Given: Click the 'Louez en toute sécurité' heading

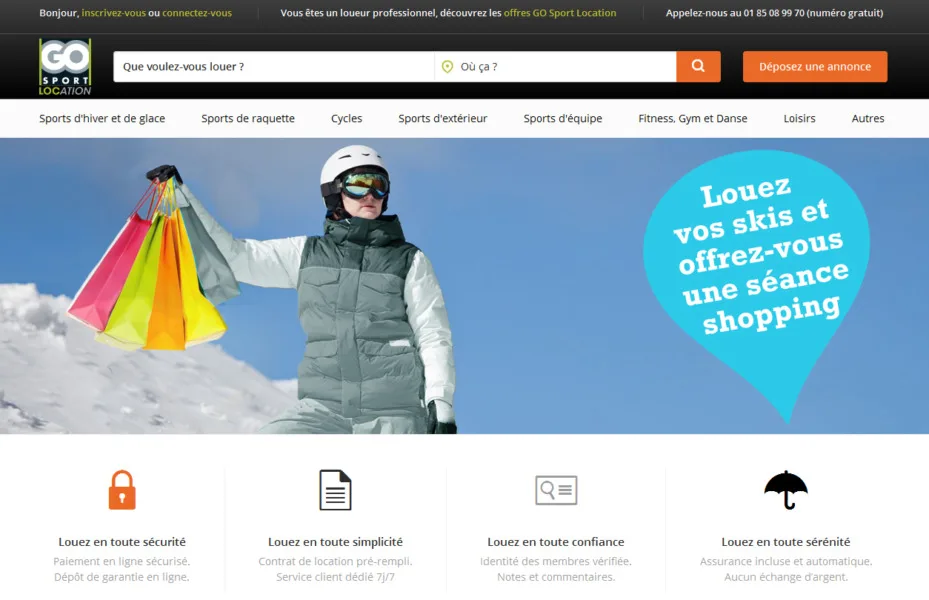Looking at the screenshot, I should [122, 542].
